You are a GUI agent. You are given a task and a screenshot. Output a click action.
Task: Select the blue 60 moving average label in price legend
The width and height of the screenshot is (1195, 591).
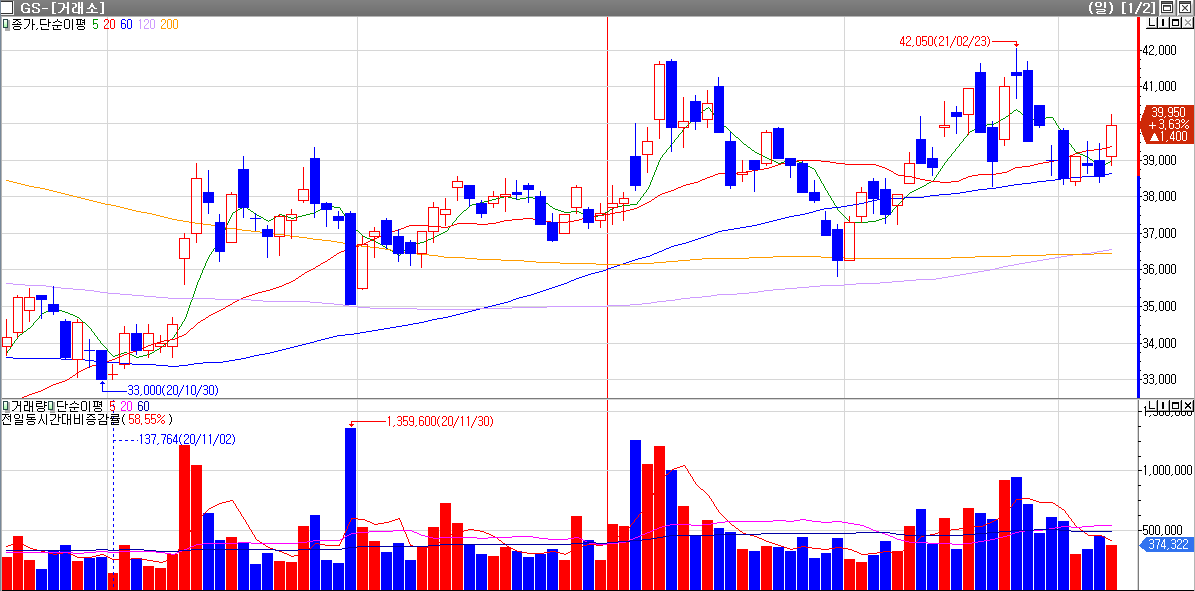point(127,24)
